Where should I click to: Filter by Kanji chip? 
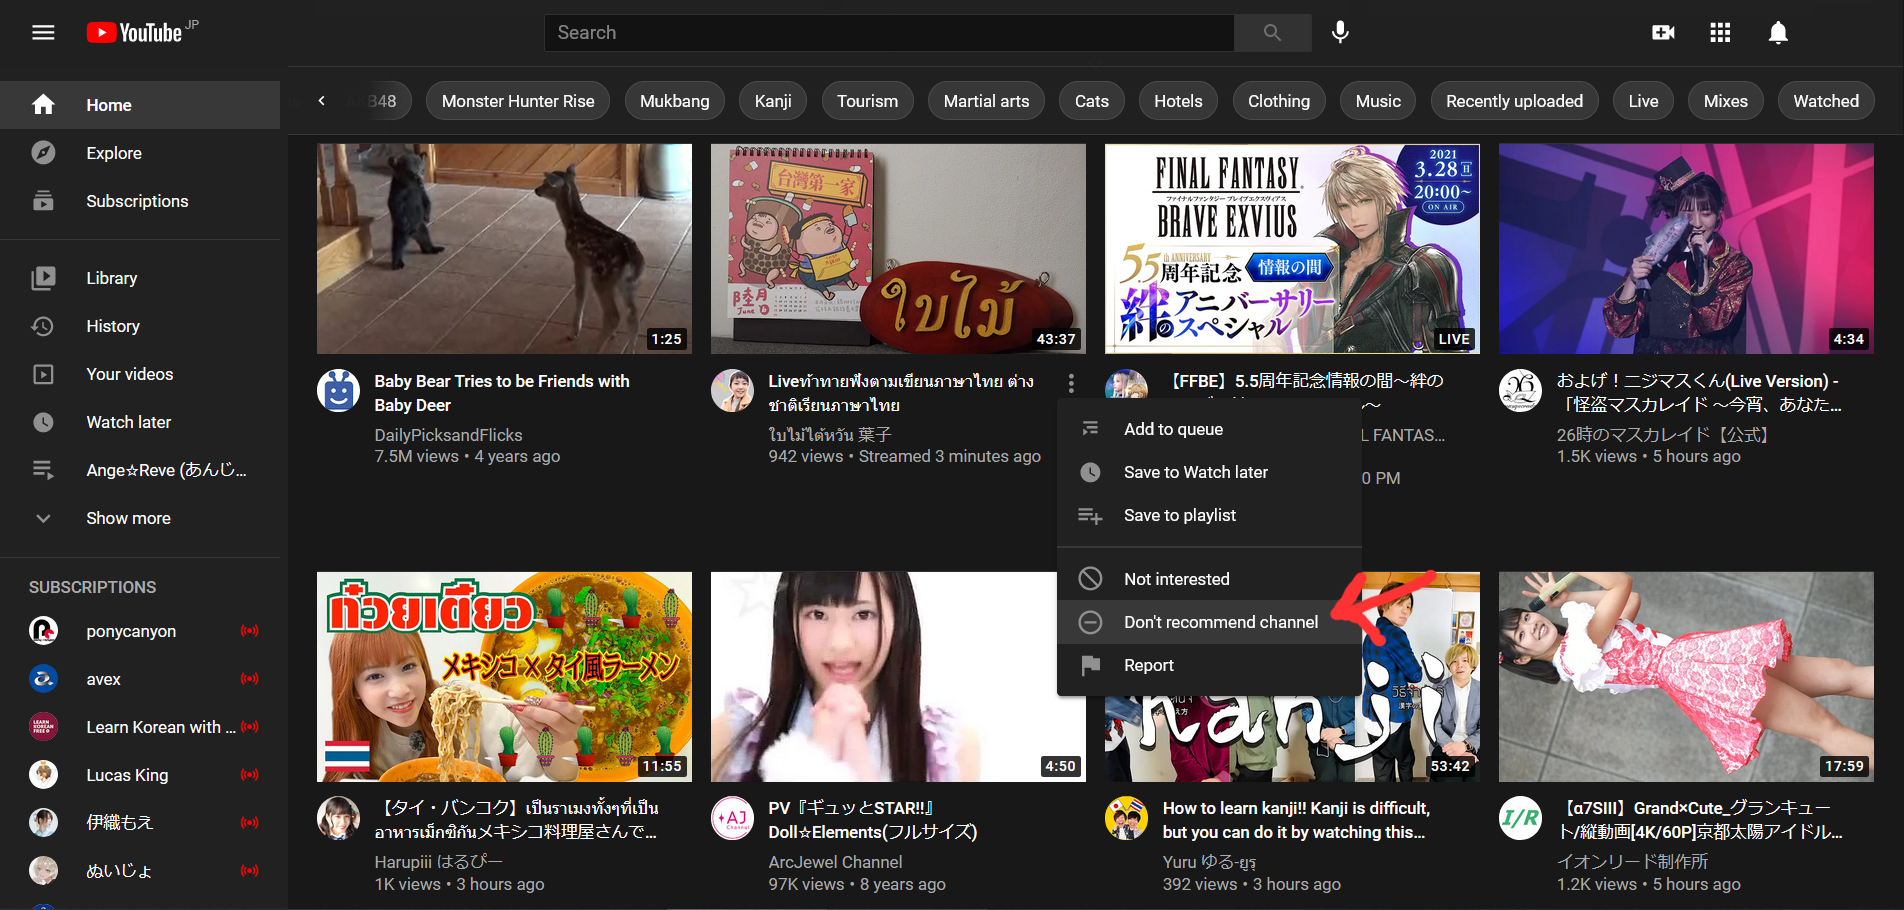(773, 101)
